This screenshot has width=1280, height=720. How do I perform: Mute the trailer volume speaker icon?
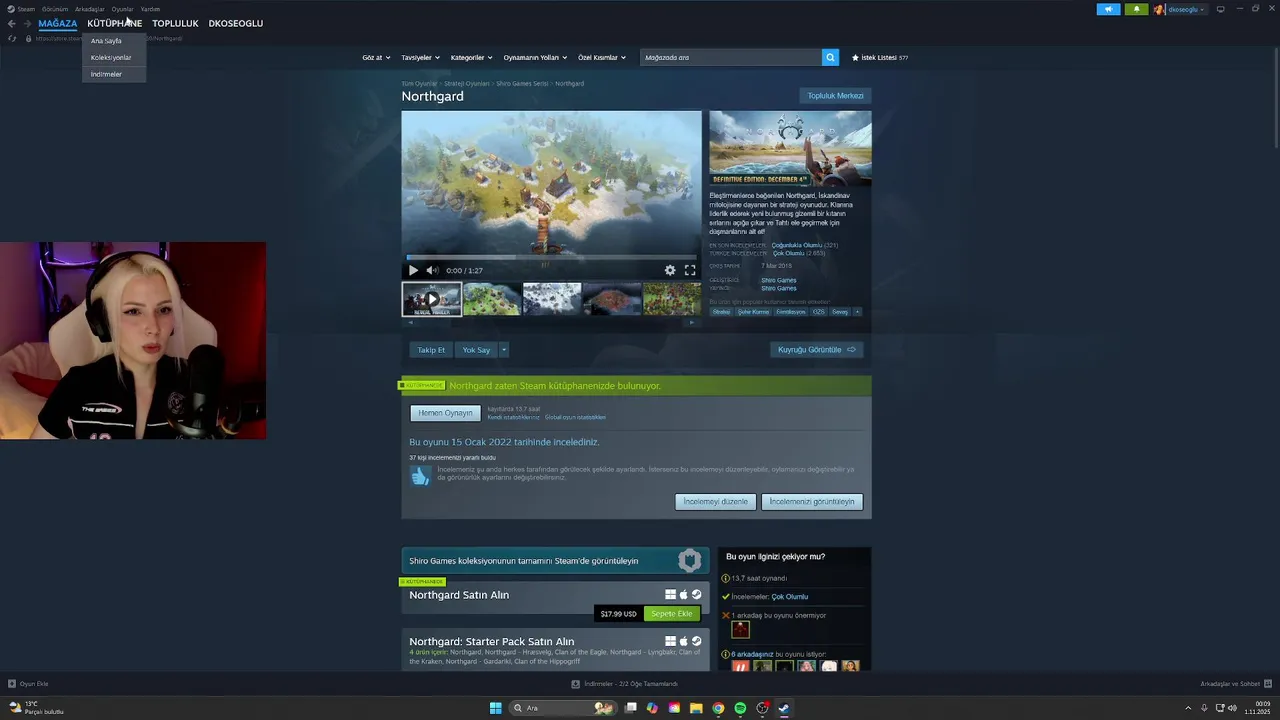click(432, 270)
